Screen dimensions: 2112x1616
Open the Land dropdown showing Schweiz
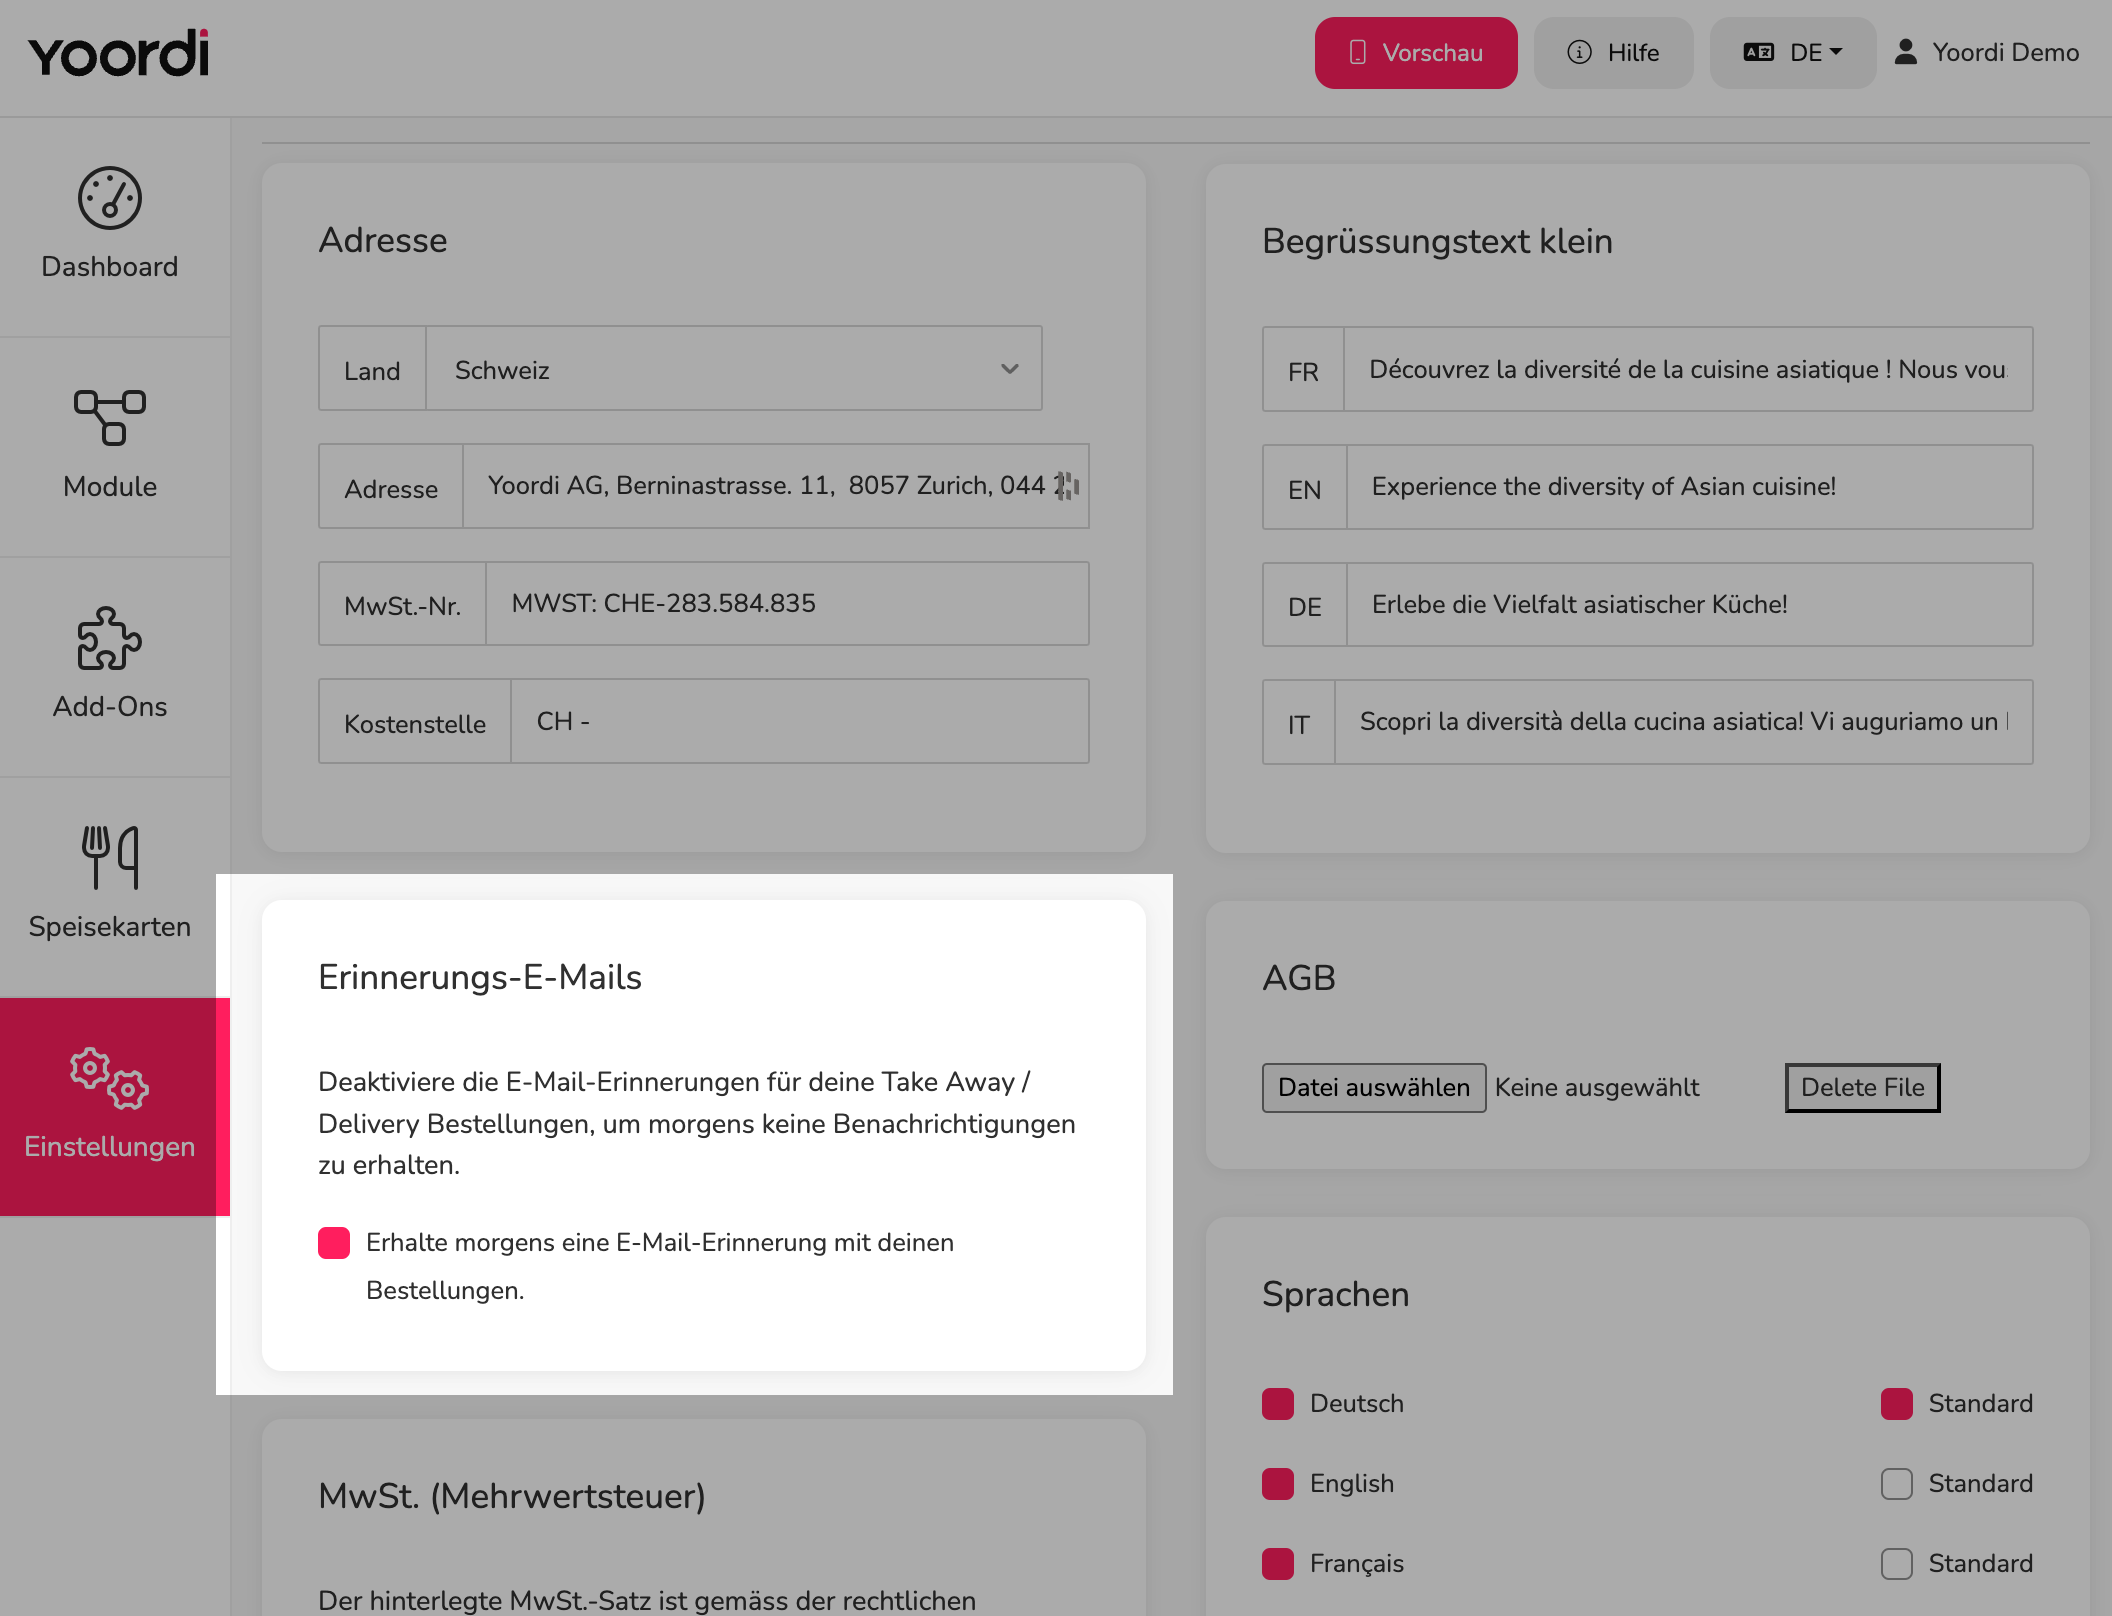click(734, 369)
